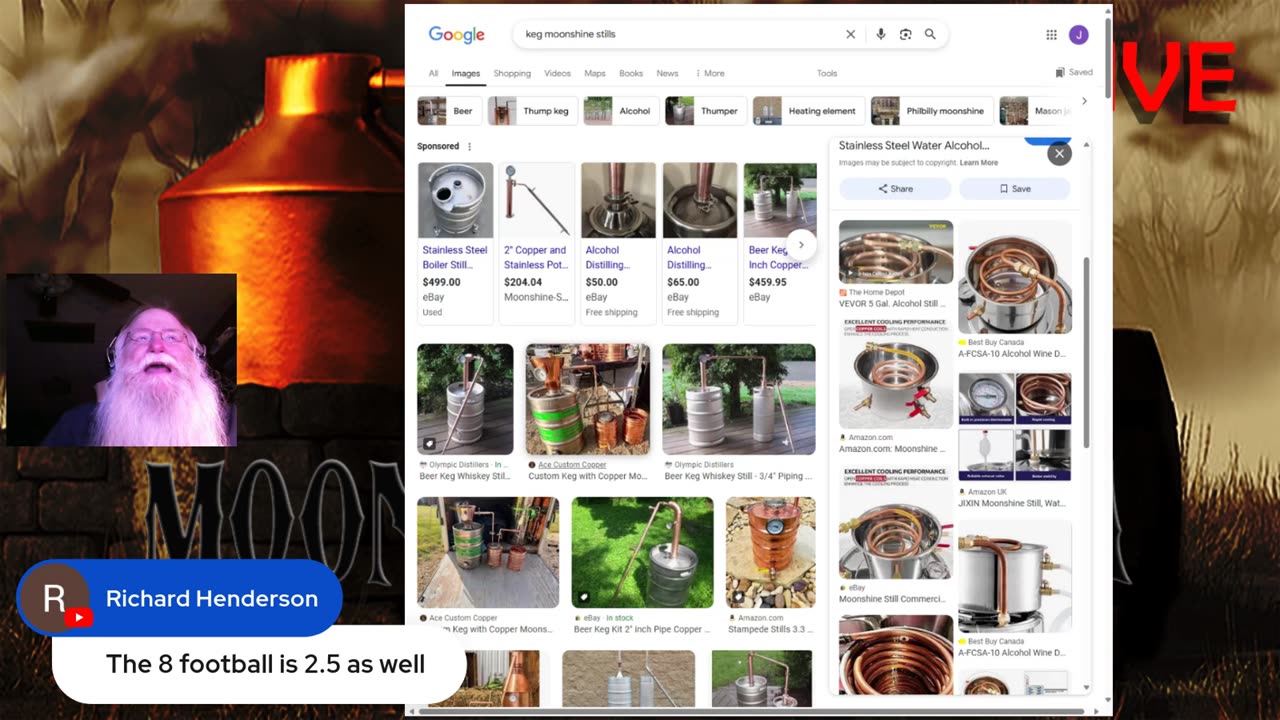Start voice search with microphone icon
Image resolution: width=1280 pixels, height=720 pixels.
880,34
